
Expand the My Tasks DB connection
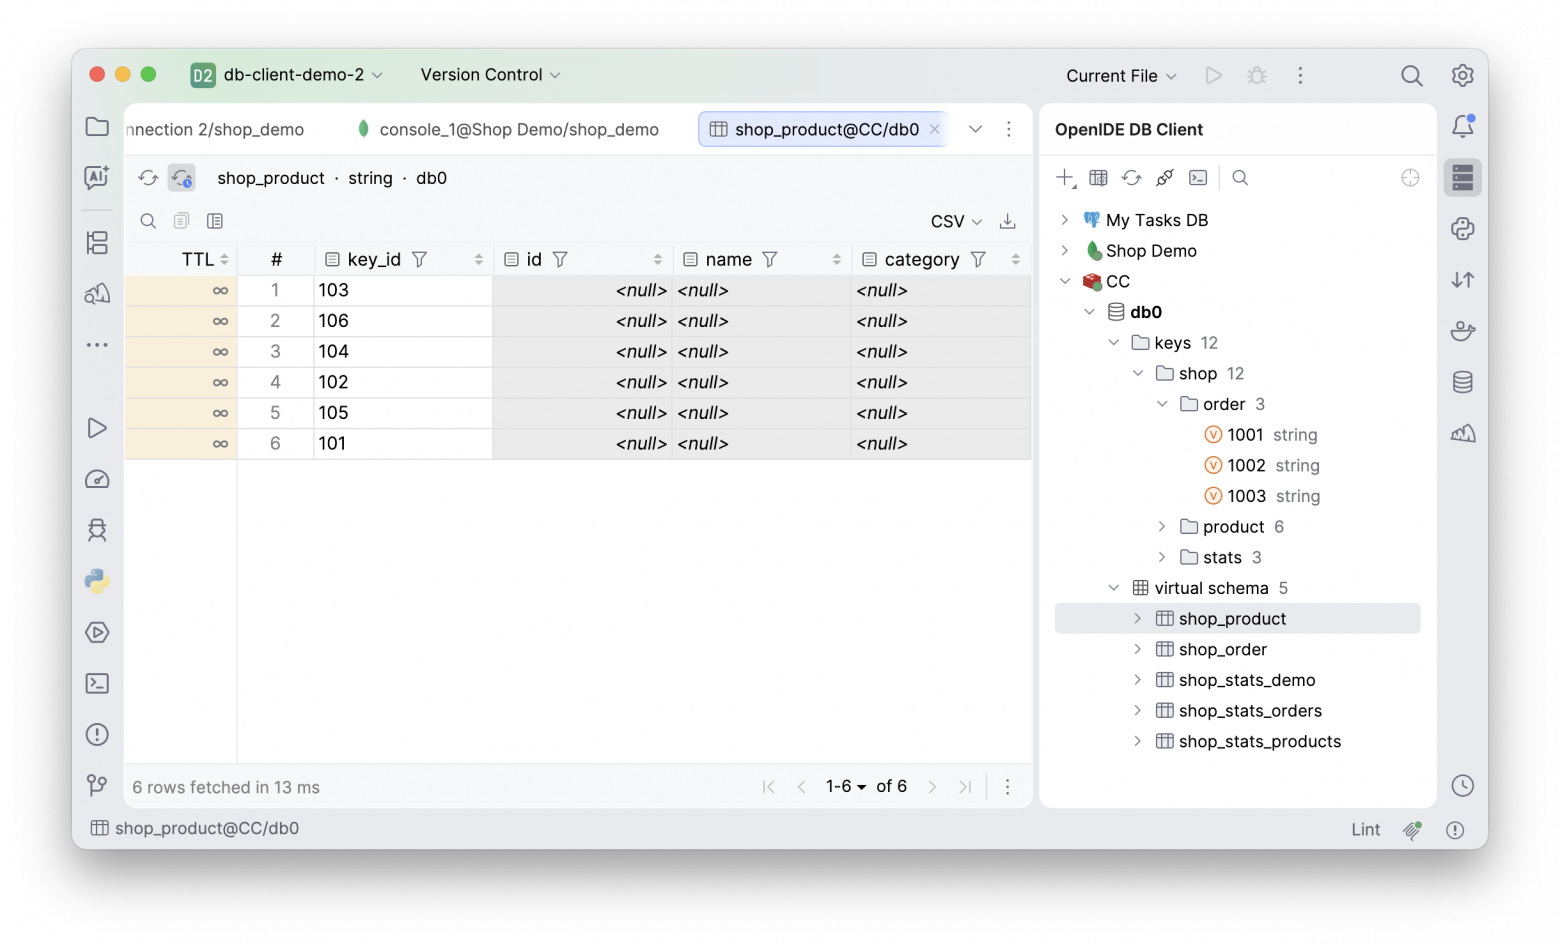tap(1065, 220)
